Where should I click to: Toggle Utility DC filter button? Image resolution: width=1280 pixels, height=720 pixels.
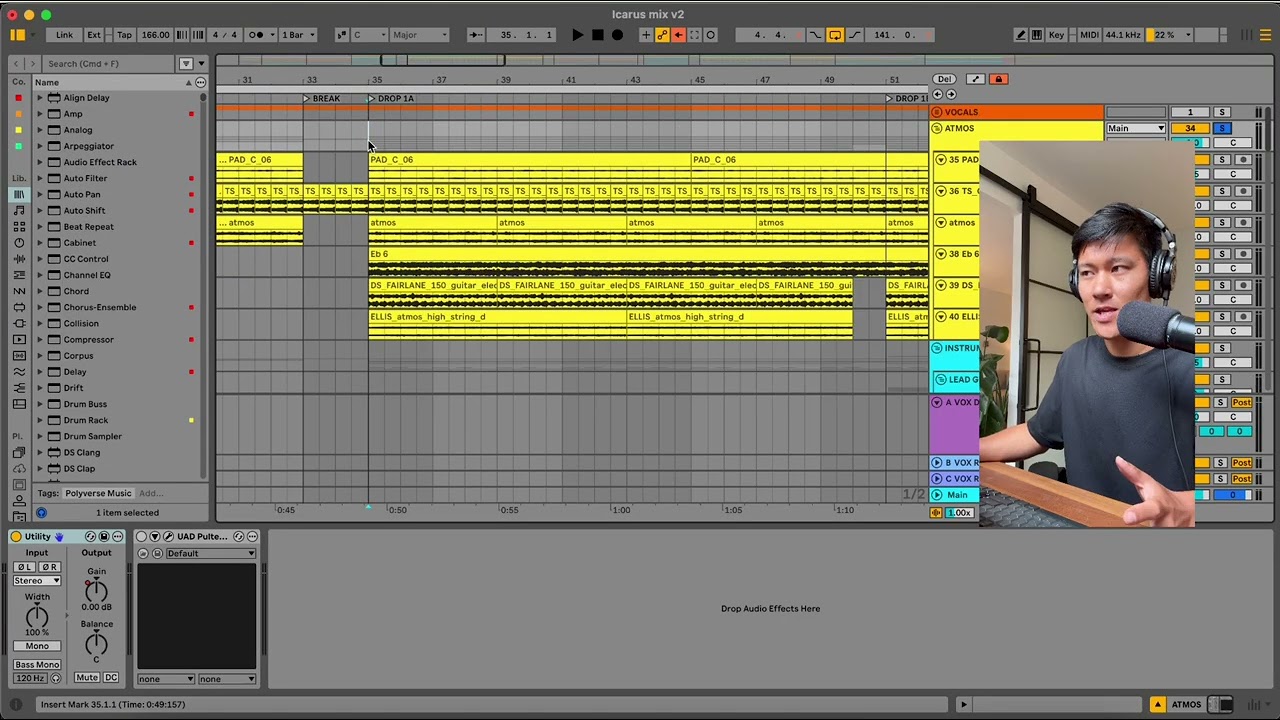click(111, 678)
